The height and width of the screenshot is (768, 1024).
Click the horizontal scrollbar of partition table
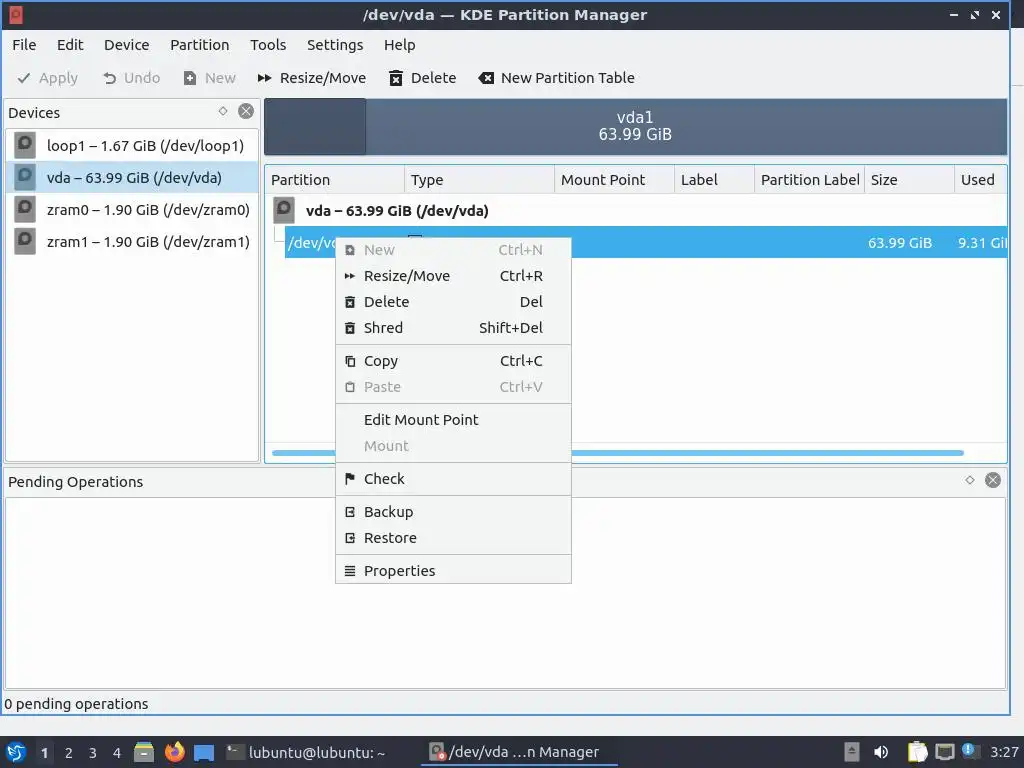[617, 453]
